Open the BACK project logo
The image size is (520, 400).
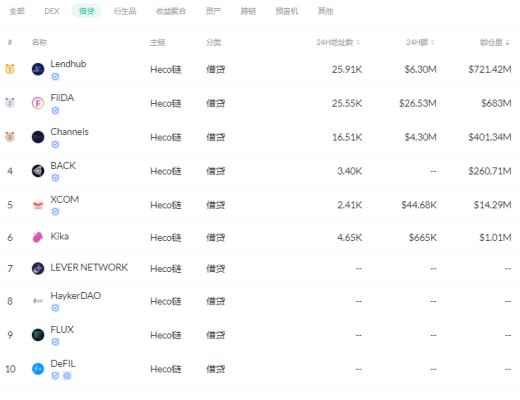(38, 171)
